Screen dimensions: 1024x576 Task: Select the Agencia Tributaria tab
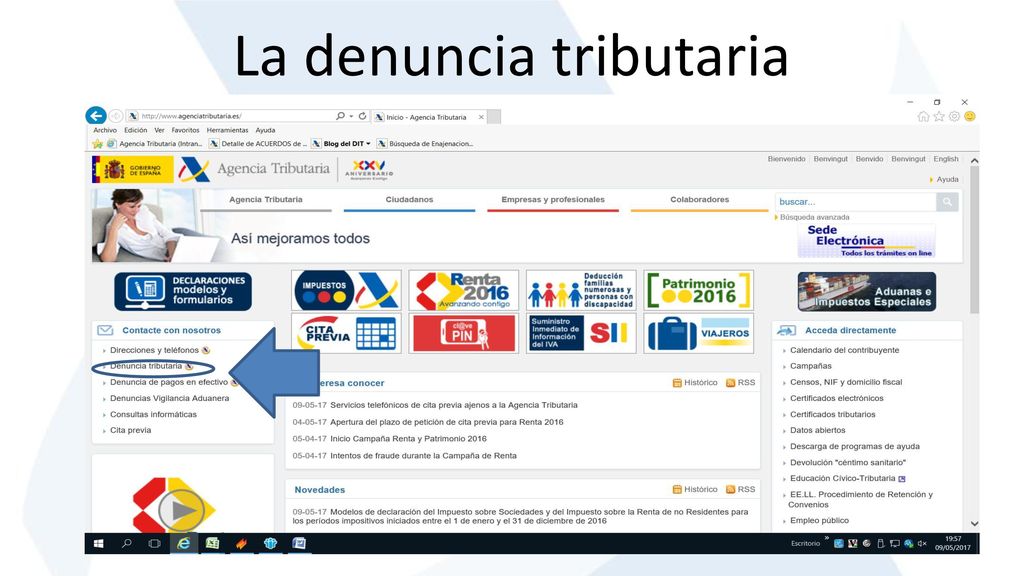(266, 200)
